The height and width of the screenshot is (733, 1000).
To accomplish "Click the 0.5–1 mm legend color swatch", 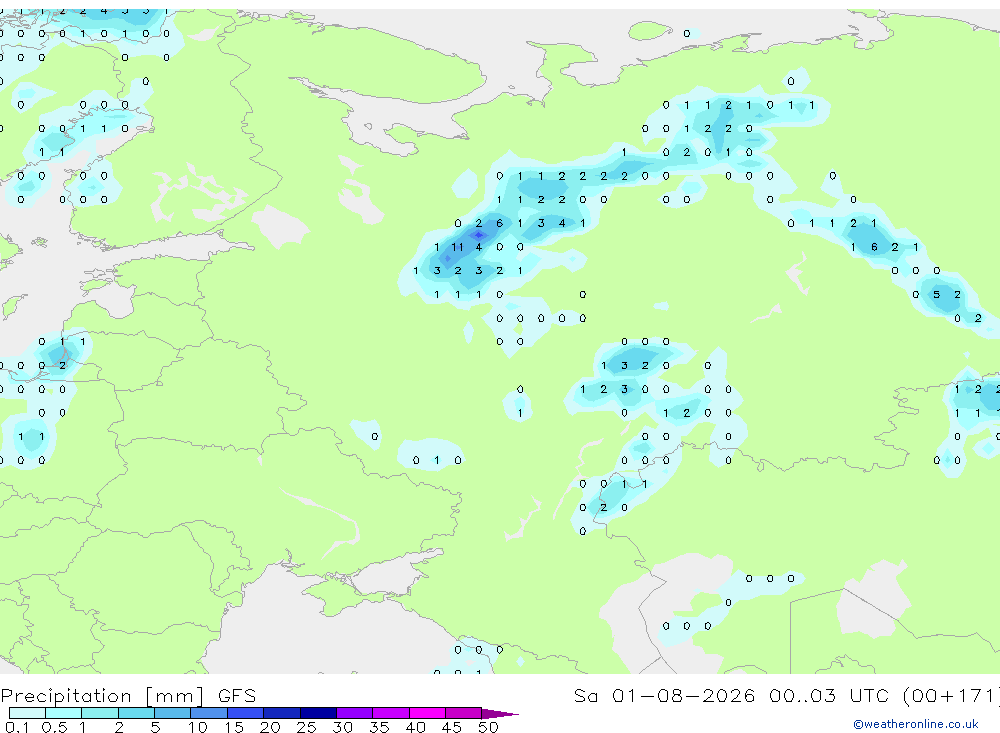I will tap(63, 713).
